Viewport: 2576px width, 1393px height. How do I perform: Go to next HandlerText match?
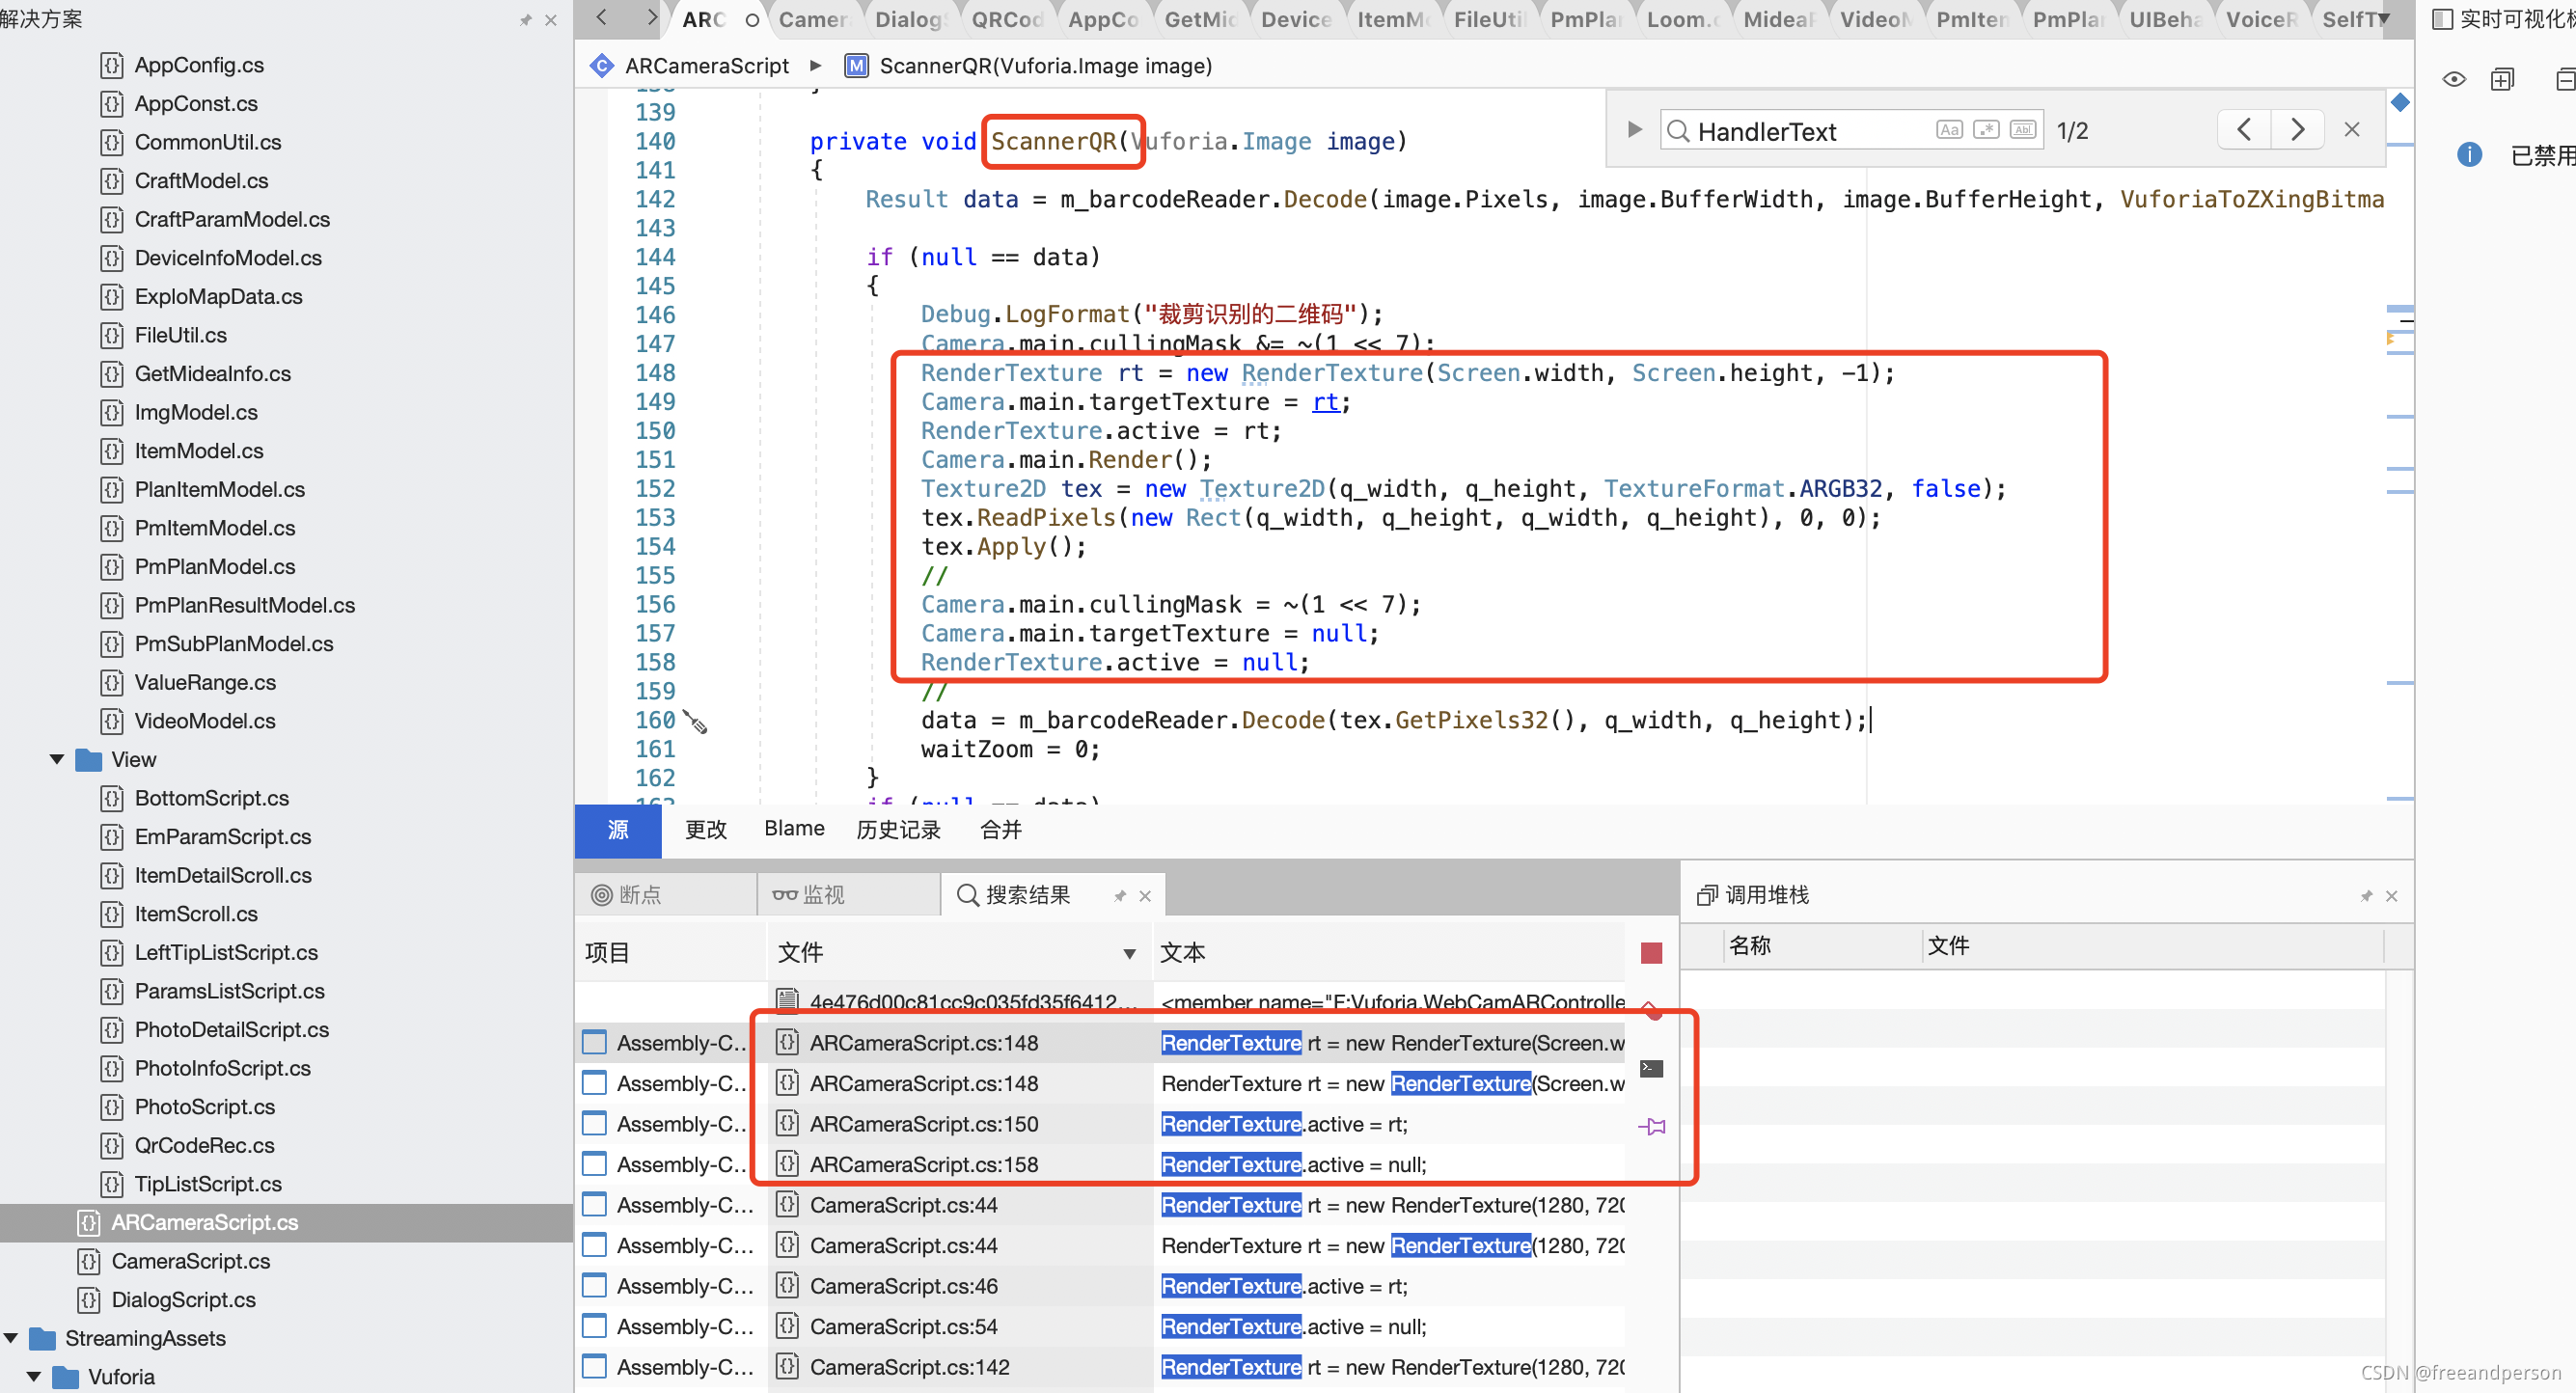(2296, 130)
